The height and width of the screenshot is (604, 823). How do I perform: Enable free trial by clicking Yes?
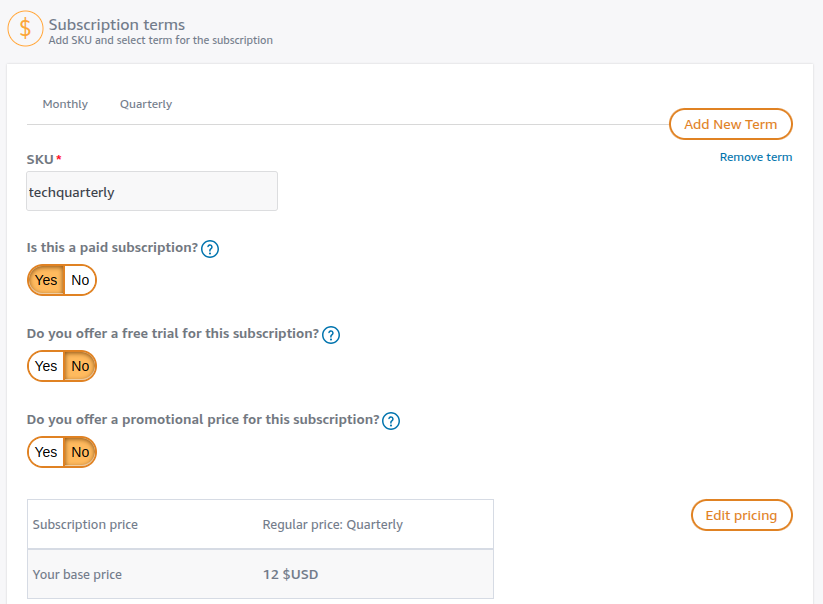(45, 366)
